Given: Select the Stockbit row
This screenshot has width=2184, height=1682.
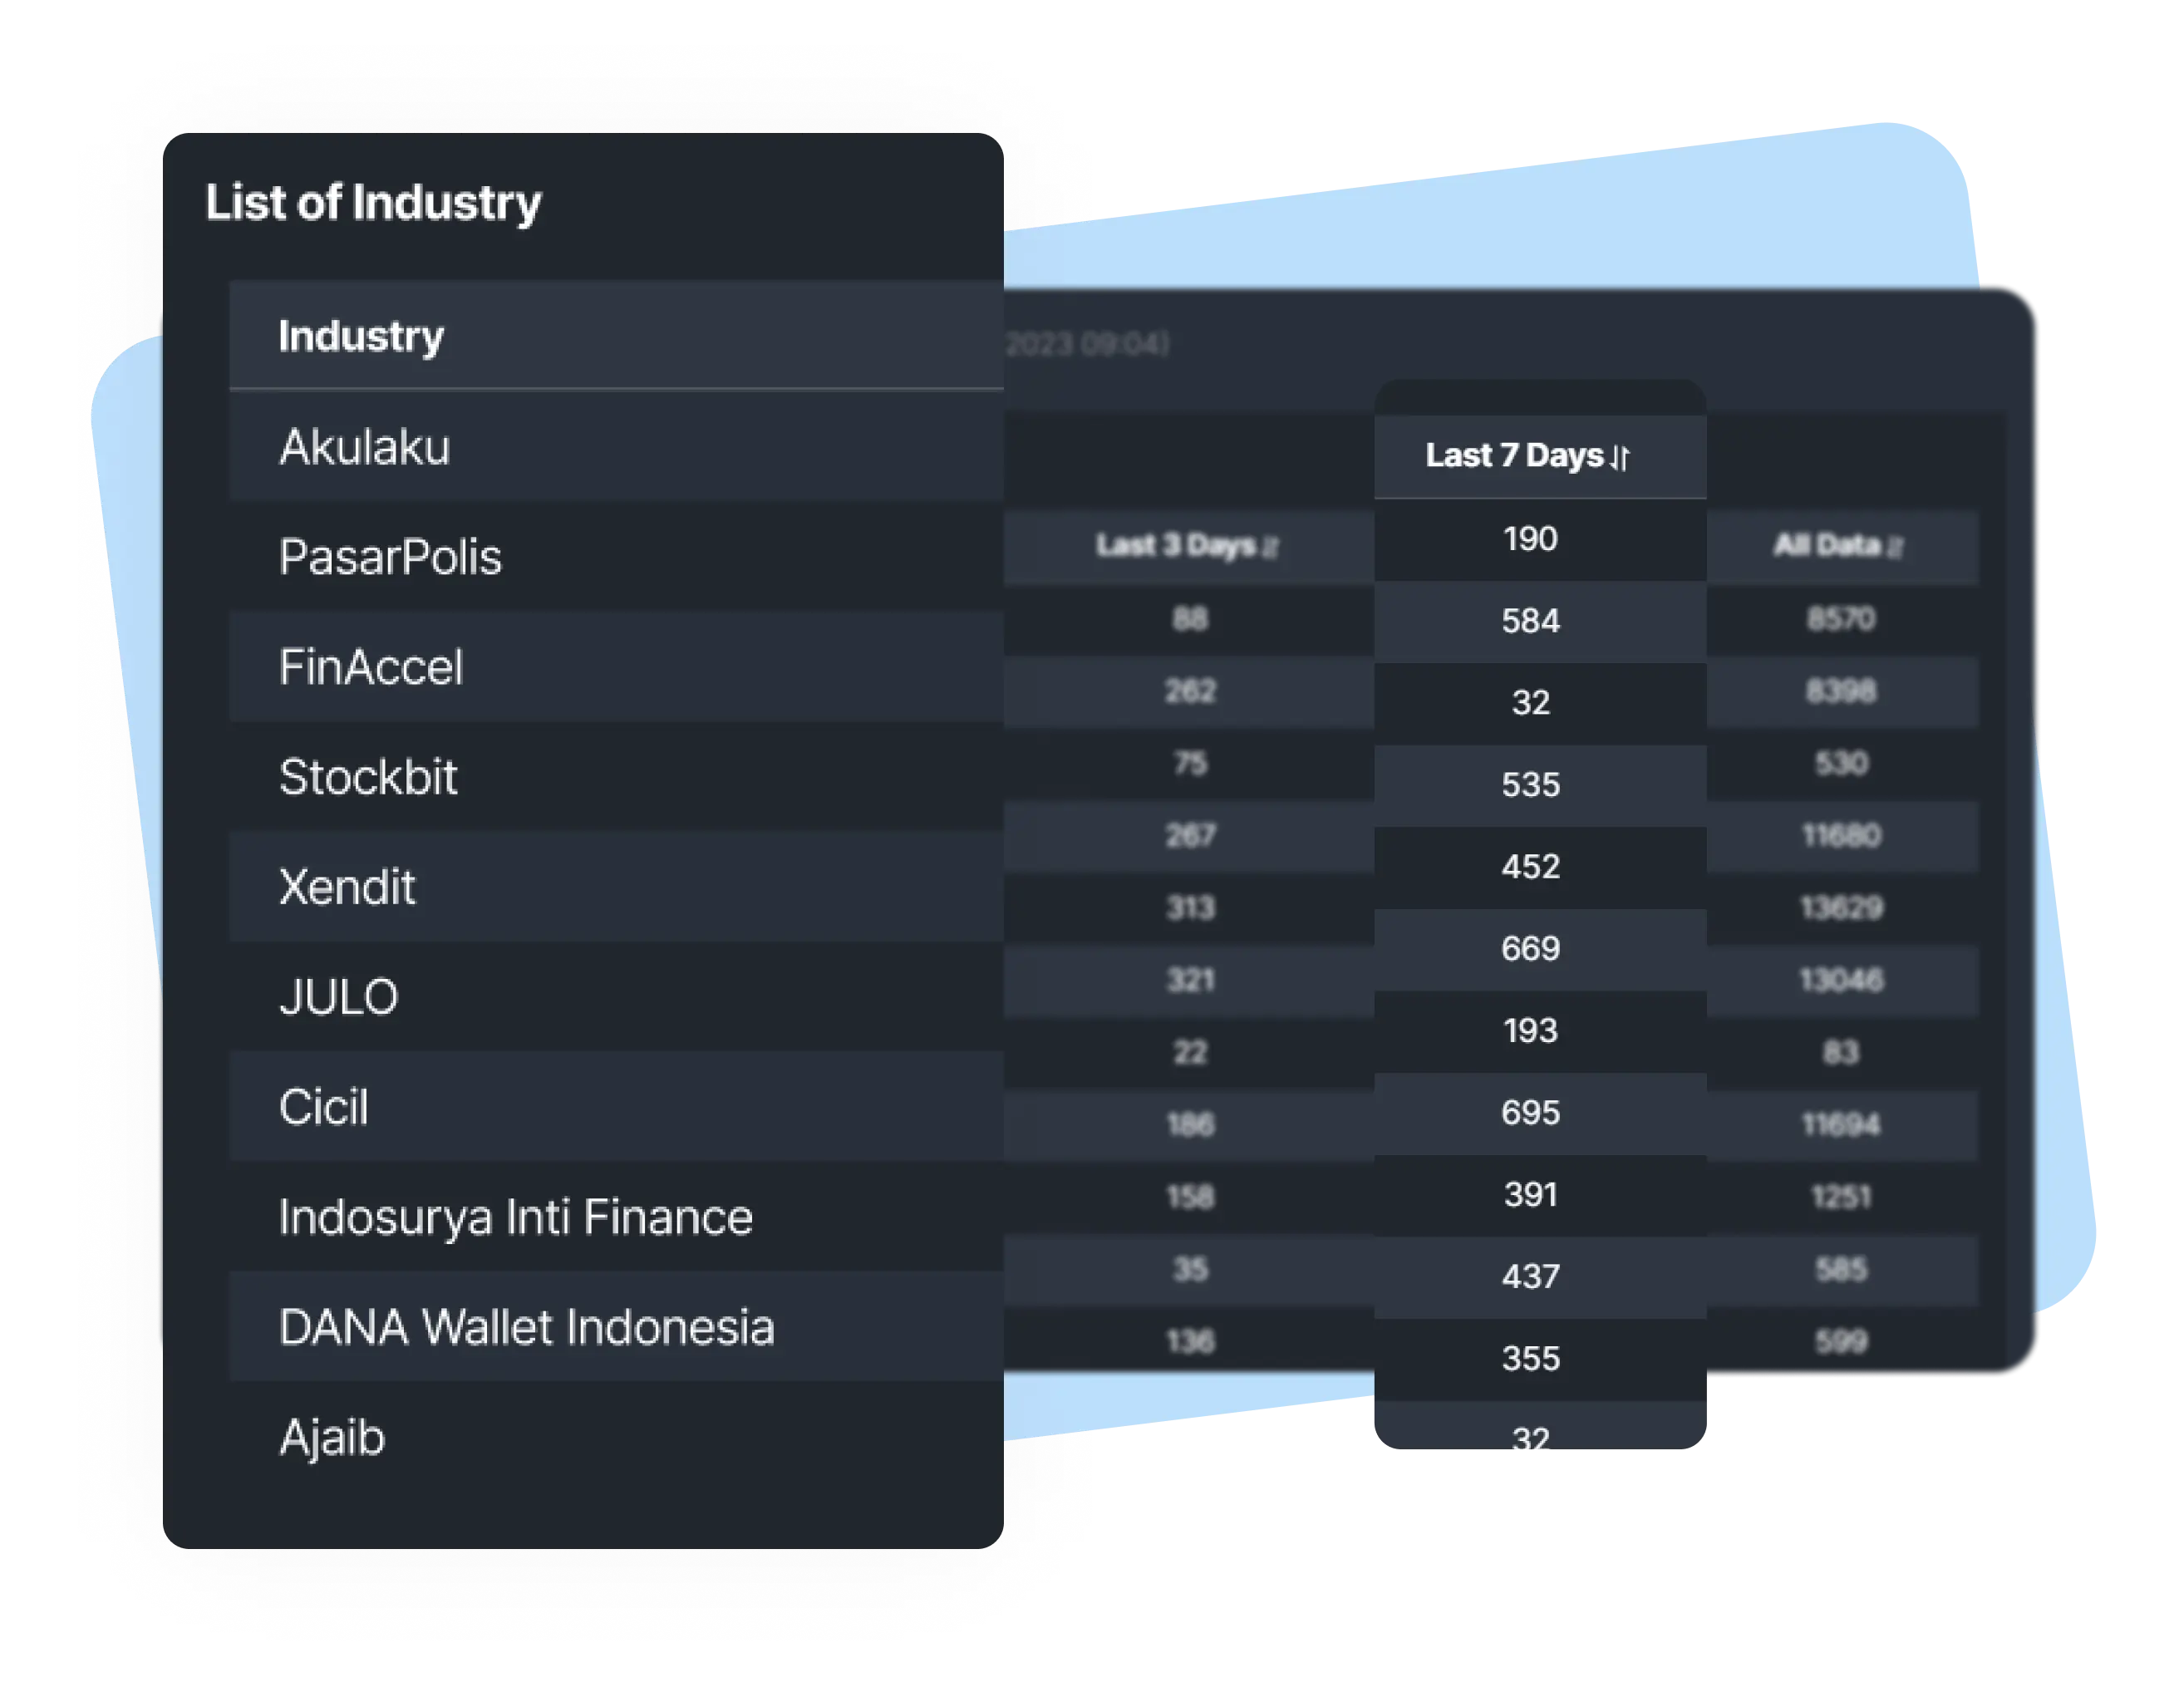Looking at the screenshot, I should point(617,777).
